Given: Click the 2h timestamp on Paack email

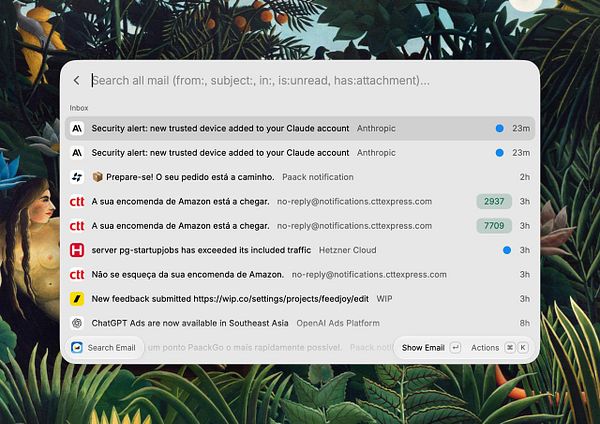Looking at the screenshot, I should [x=525, y=177].
